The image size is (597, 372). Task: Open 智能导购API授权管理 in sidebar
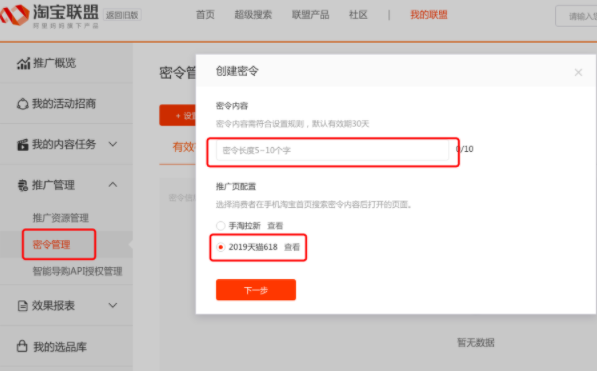77,271
